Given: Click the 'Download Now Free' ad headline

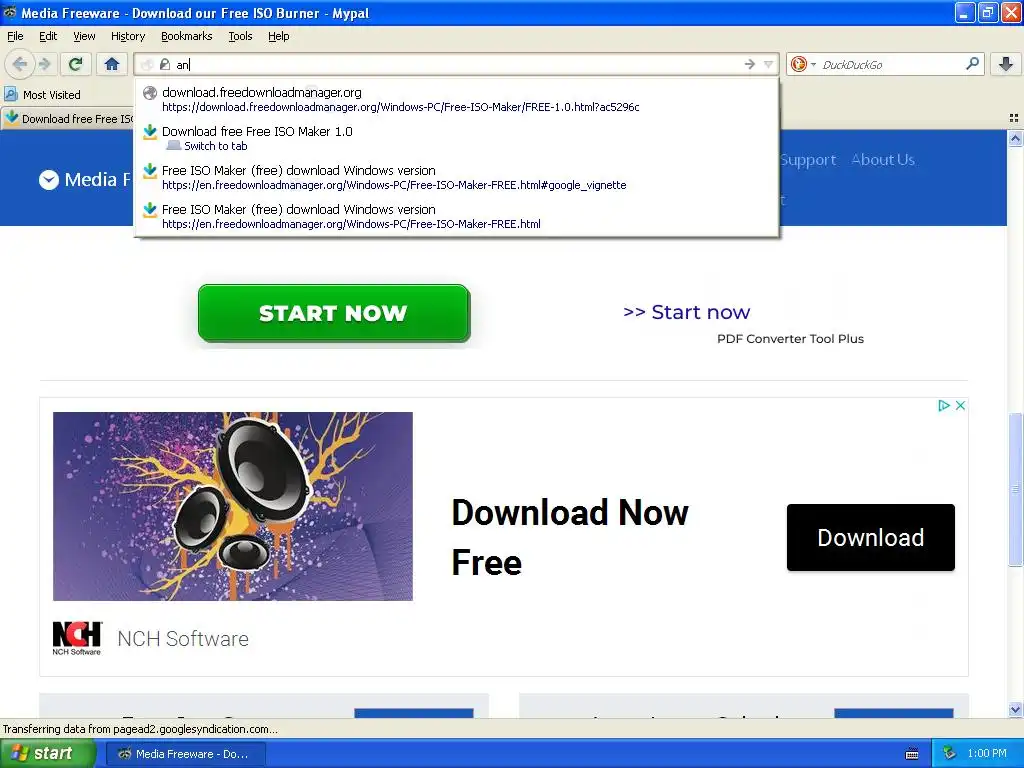Looking at the screenshot, I should pyautogui.click(x=569, y=537).
